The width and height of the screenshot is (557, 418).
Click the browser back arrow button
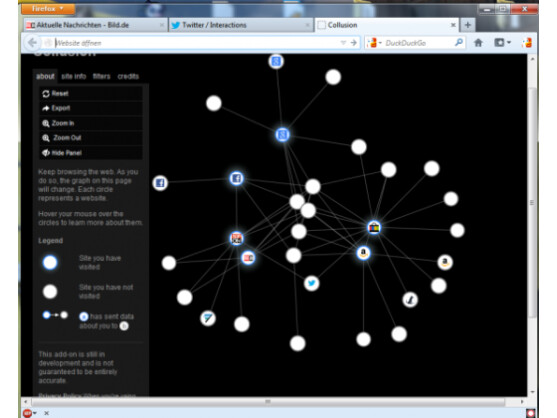(x=32, y=43)
